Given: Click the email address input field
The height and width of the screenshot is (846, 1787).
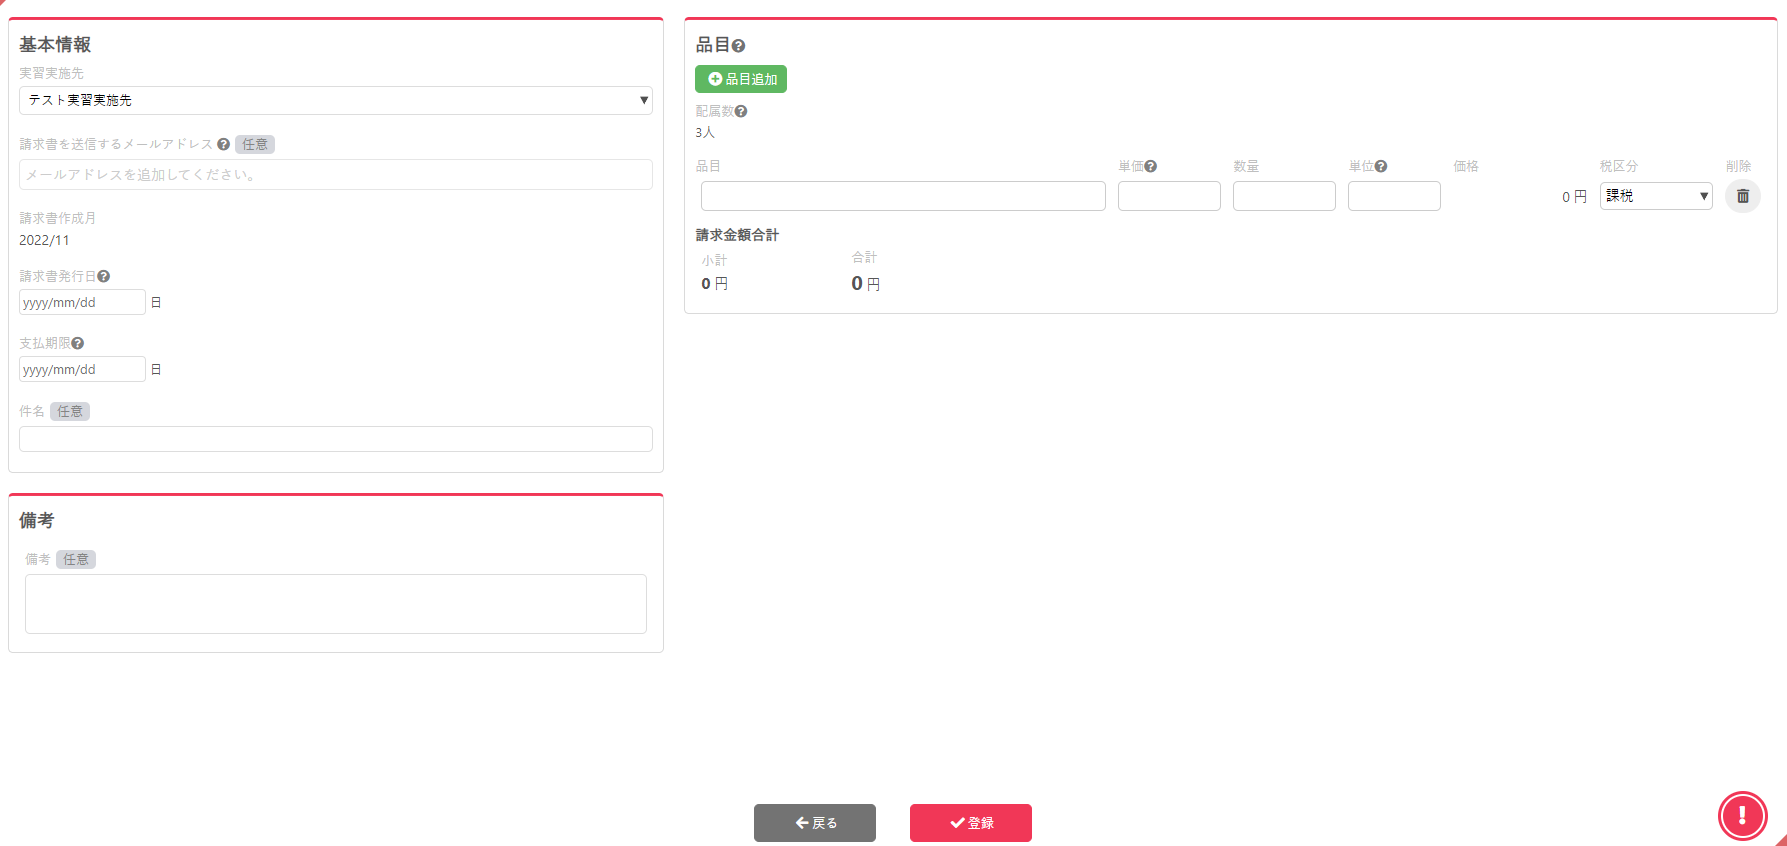Looking at the screenshot, I should (335, 175).
